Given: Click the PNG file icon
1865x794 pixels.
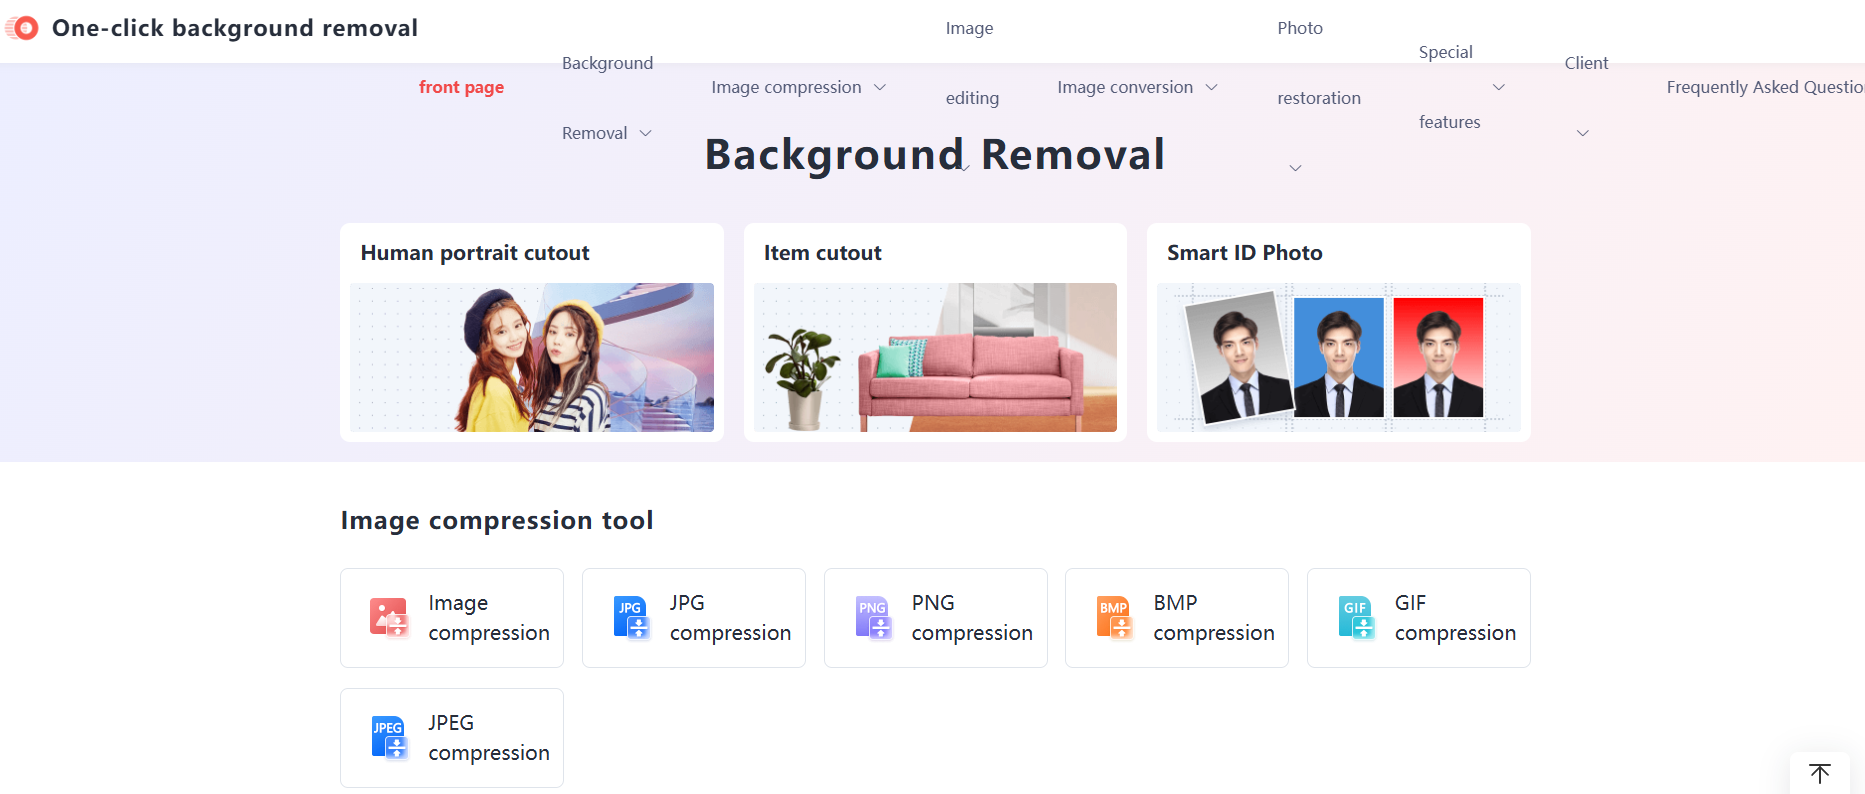Looking at the screenshot, I should (x=872, y=618).
